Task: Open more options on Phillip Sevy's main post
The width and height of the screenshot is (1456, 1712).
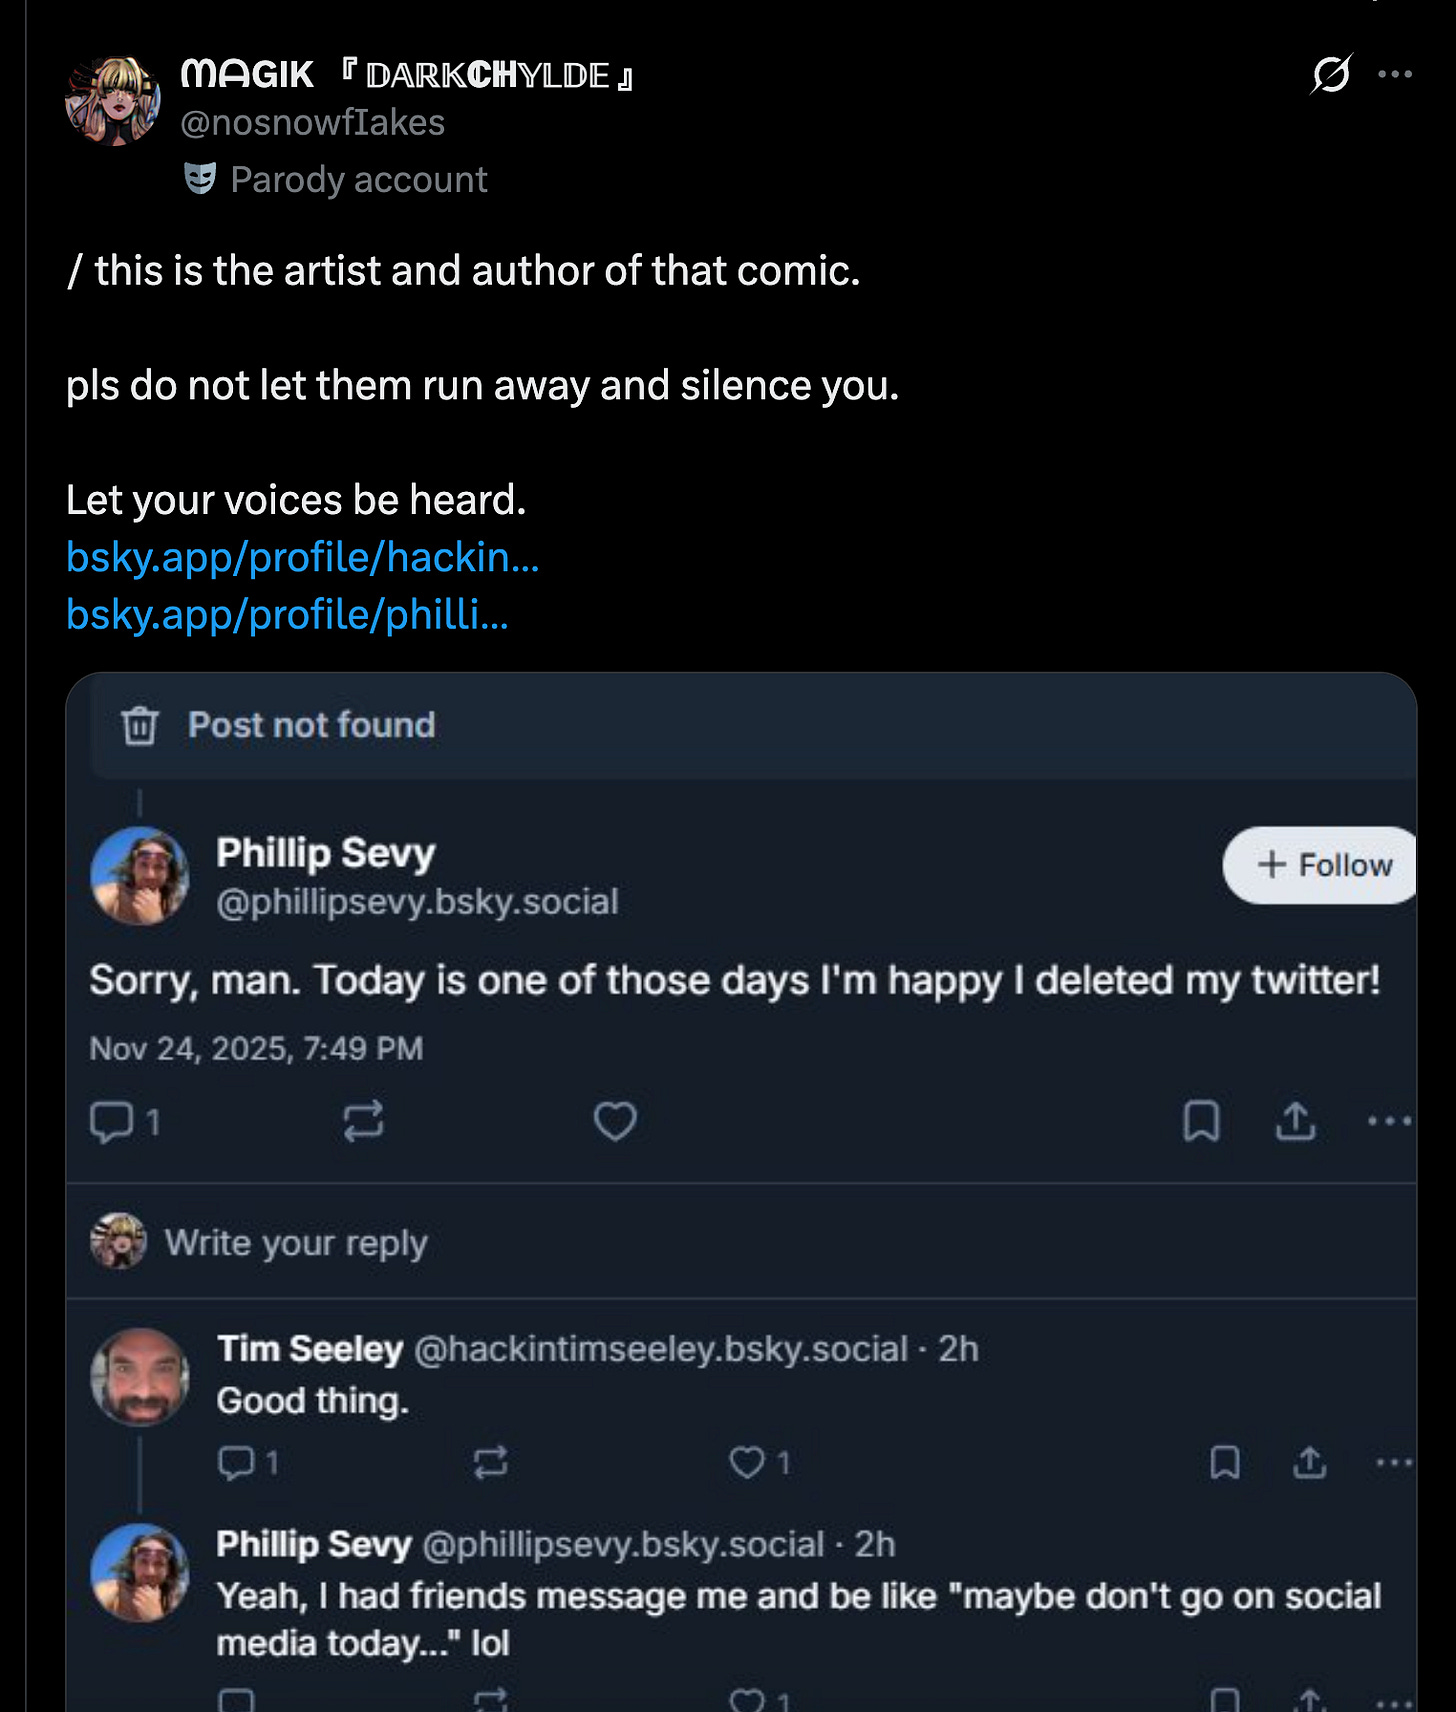Action: 1389,1121
